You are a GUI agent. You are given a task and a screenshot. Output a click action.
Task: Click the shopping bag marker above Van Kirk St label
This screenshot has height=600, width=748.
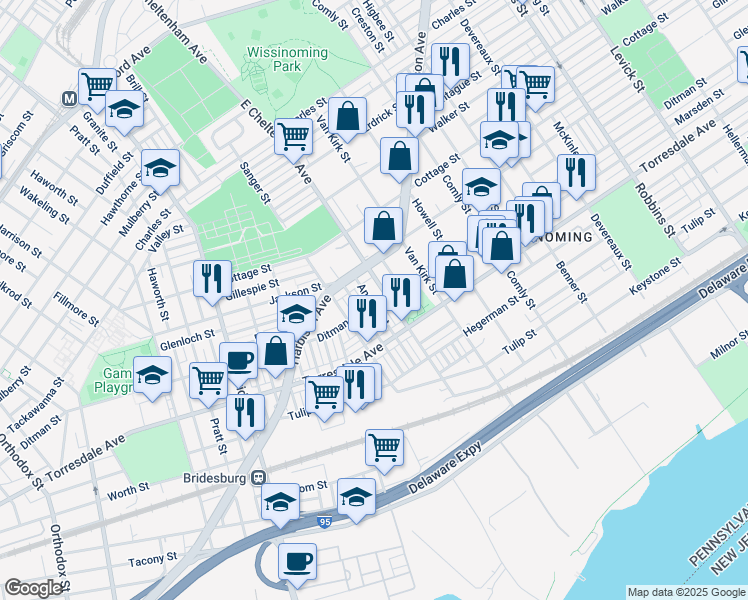[x=348, y=117]
